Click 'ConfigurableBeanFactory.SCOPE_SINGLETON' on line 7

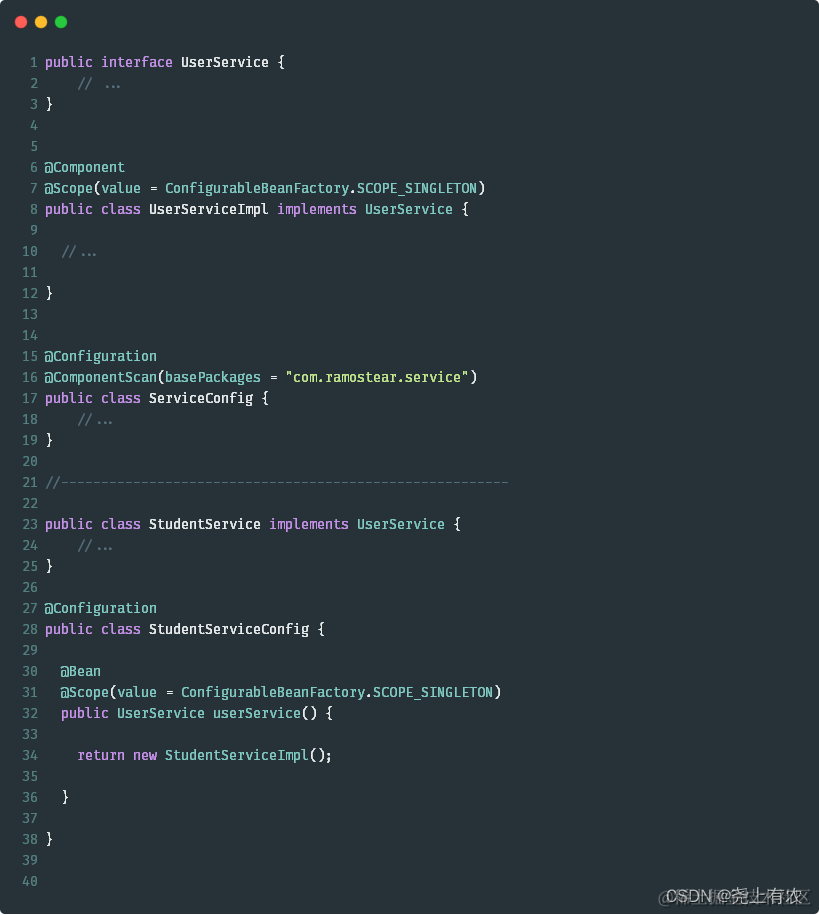pos(321,188)
